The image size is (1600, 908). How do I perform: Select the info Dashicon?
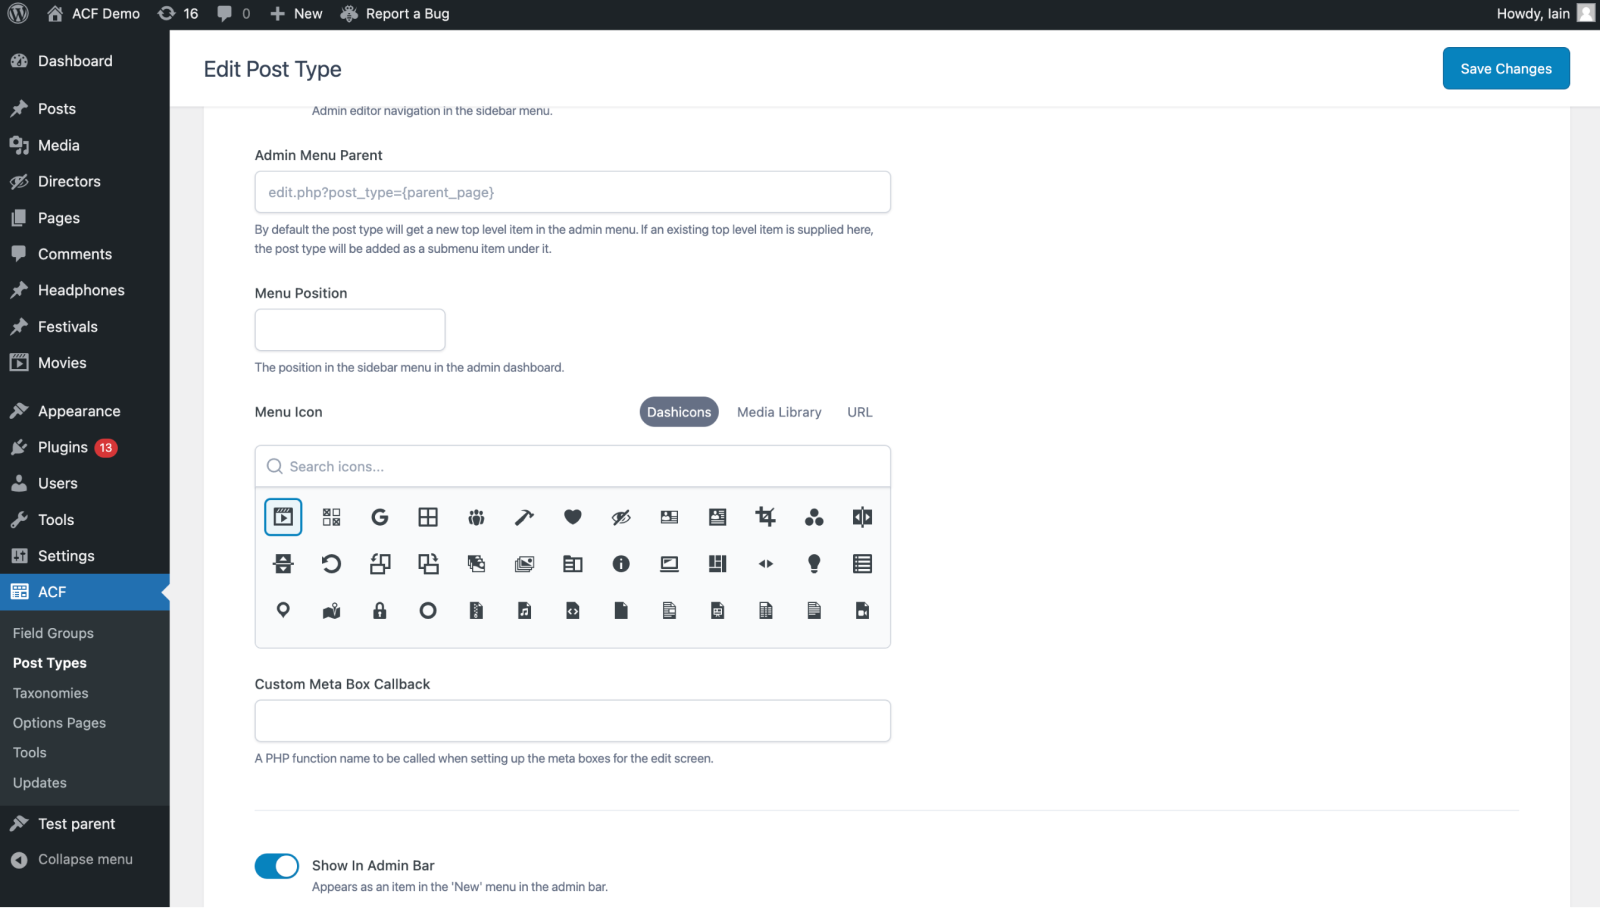click(621, 563)
